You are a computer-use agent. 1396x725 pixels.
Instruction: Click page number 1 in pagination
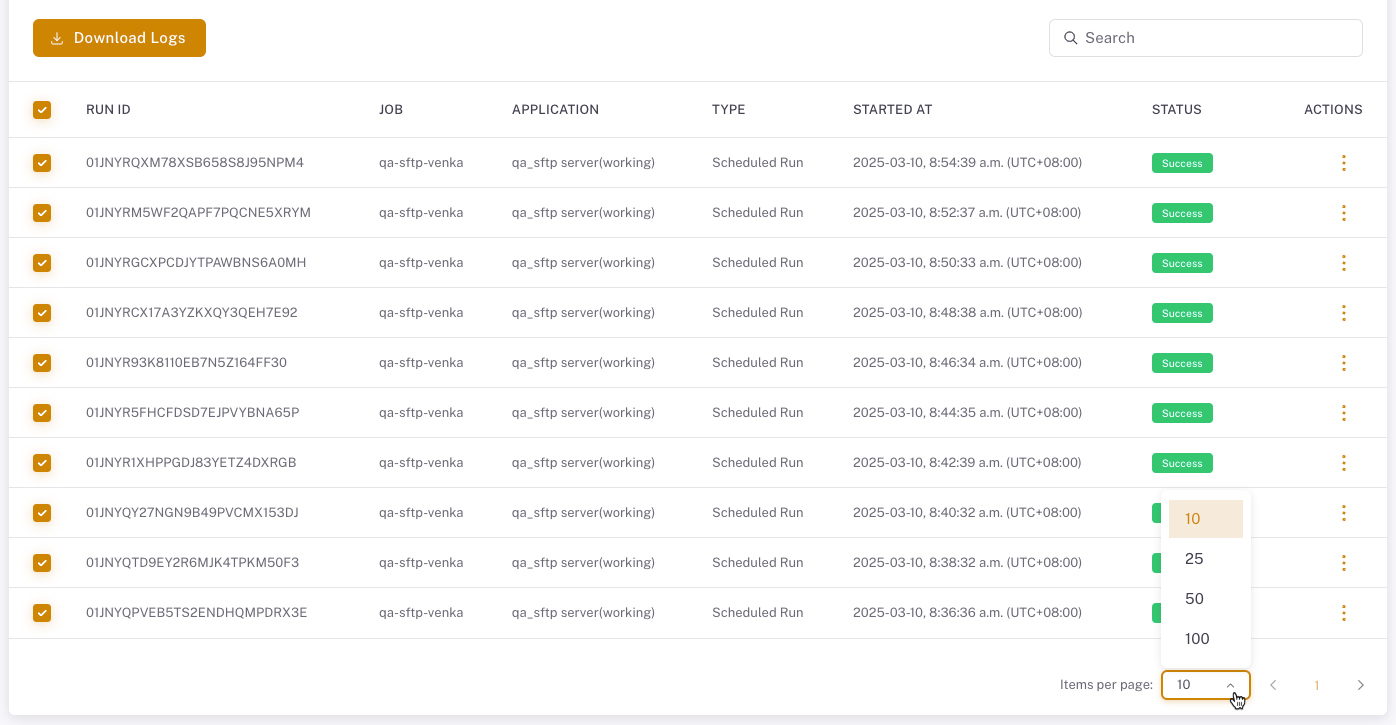[1317, 685]
